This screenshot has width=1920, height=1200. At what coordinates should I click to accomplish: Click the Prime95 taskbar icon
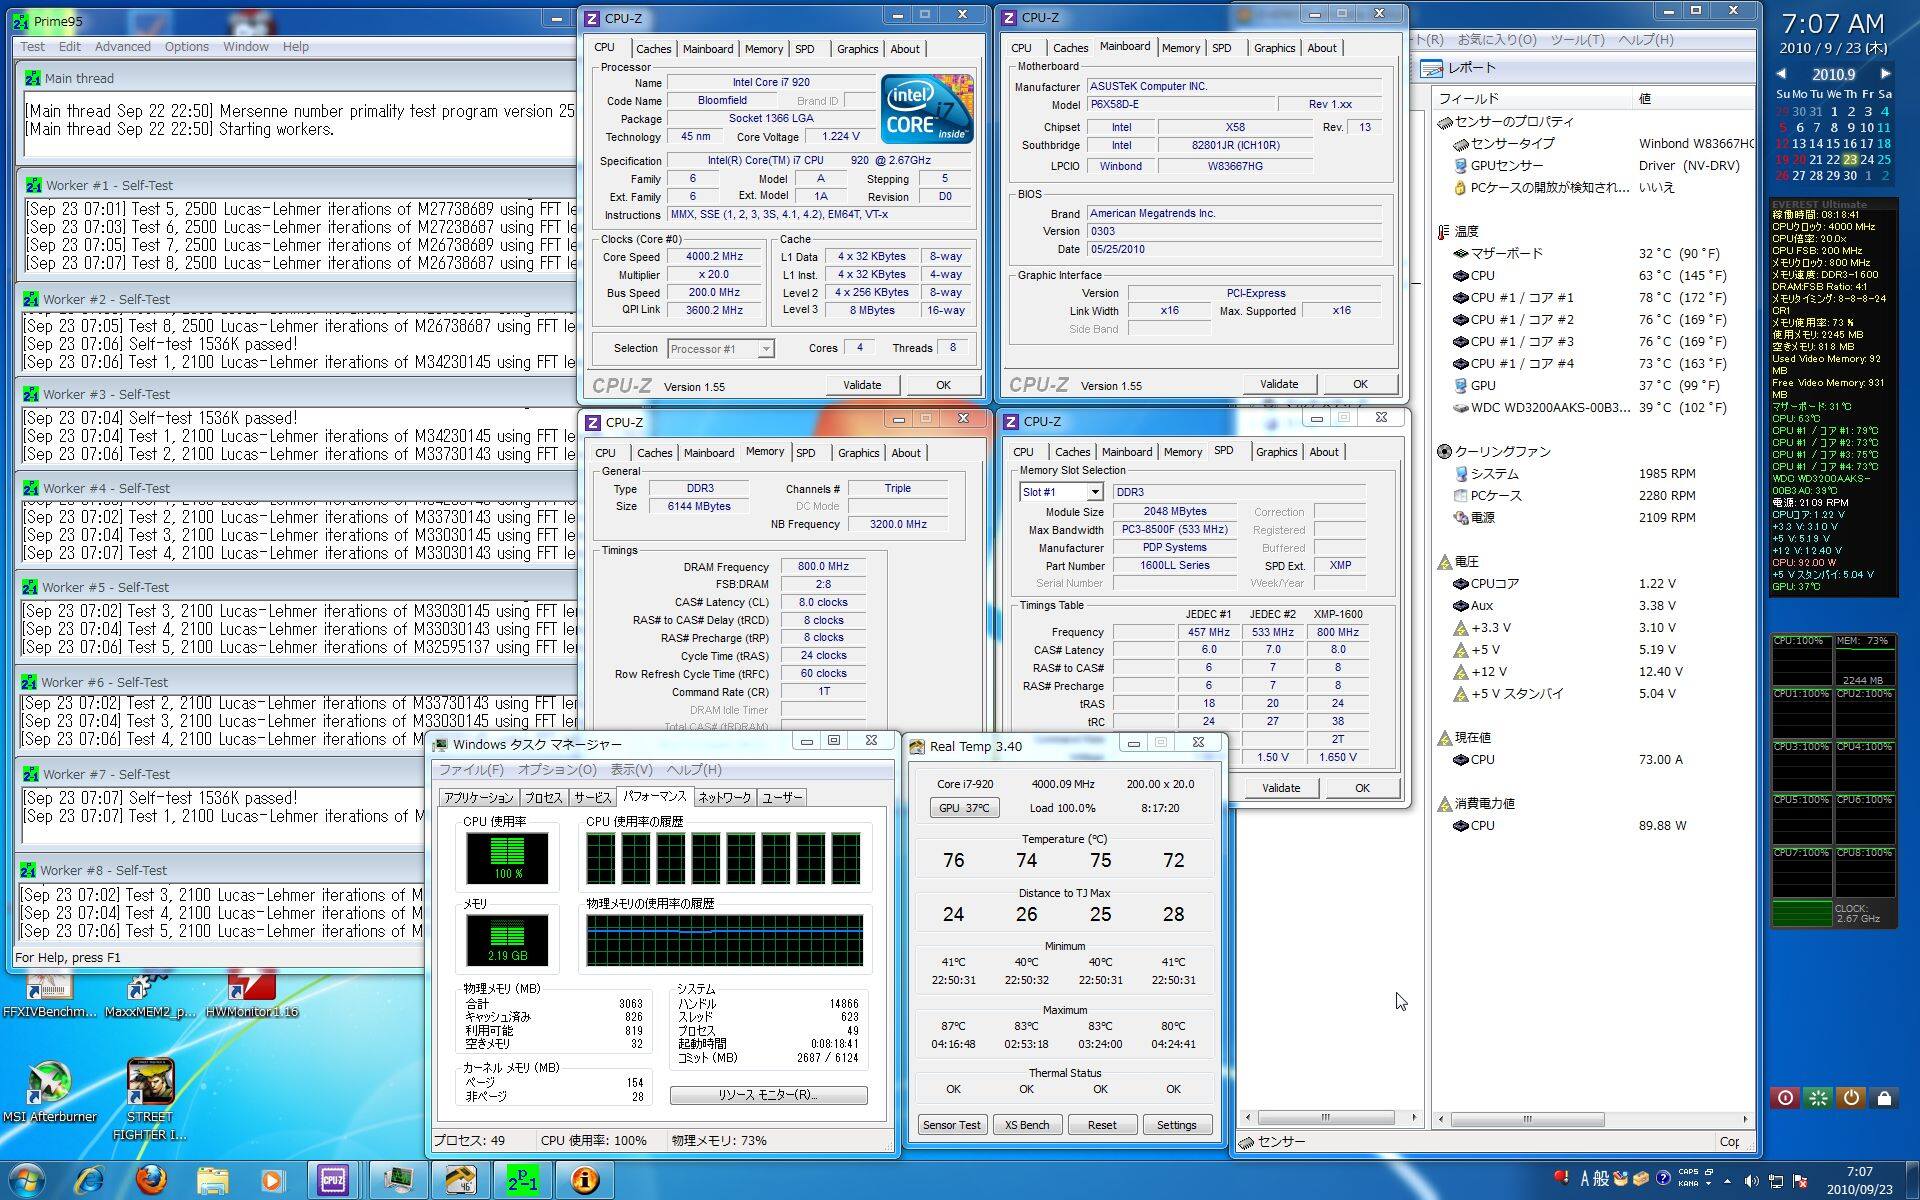pyautogui.click(x=522, y=1180)
